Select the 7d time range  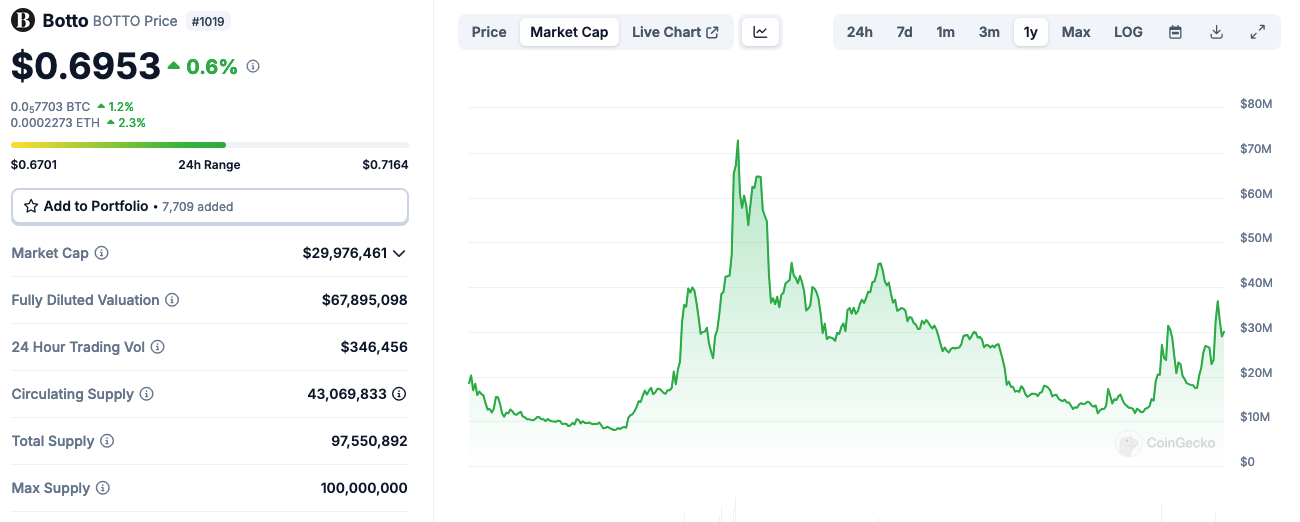coord(904,32)
